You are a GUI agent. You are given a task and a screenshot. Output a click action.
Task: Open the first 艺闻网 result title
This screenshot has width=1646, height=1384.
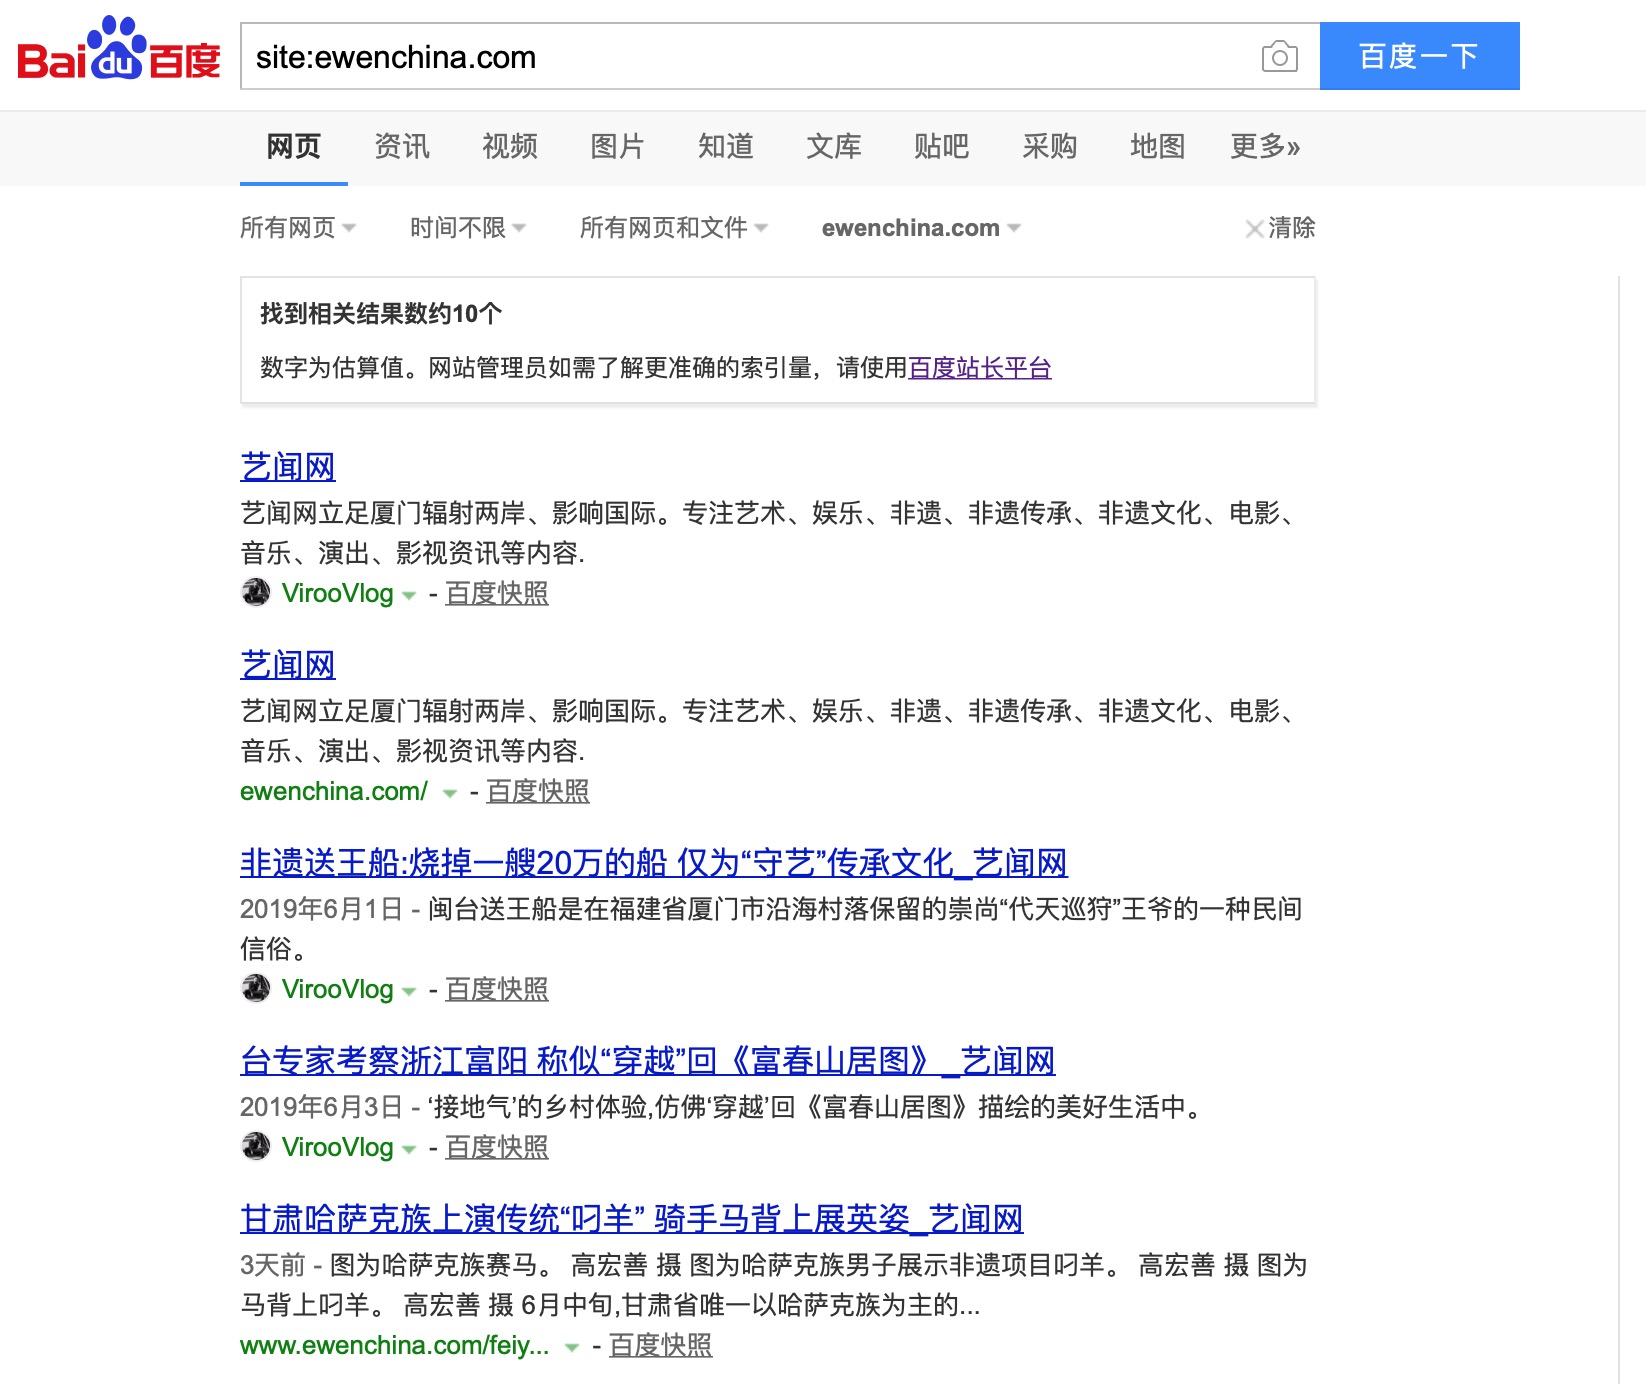click(288, 467)
